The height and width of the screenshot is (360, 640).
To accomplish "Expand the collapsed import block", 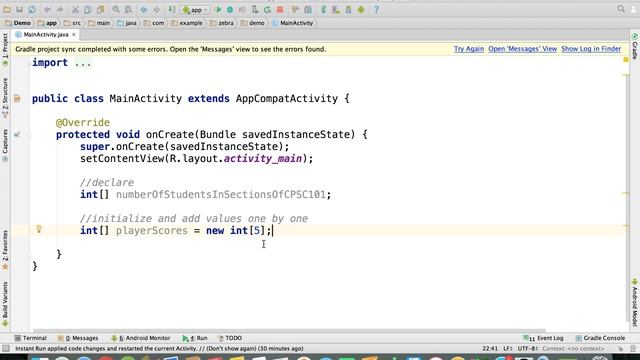I will (83, 63).
